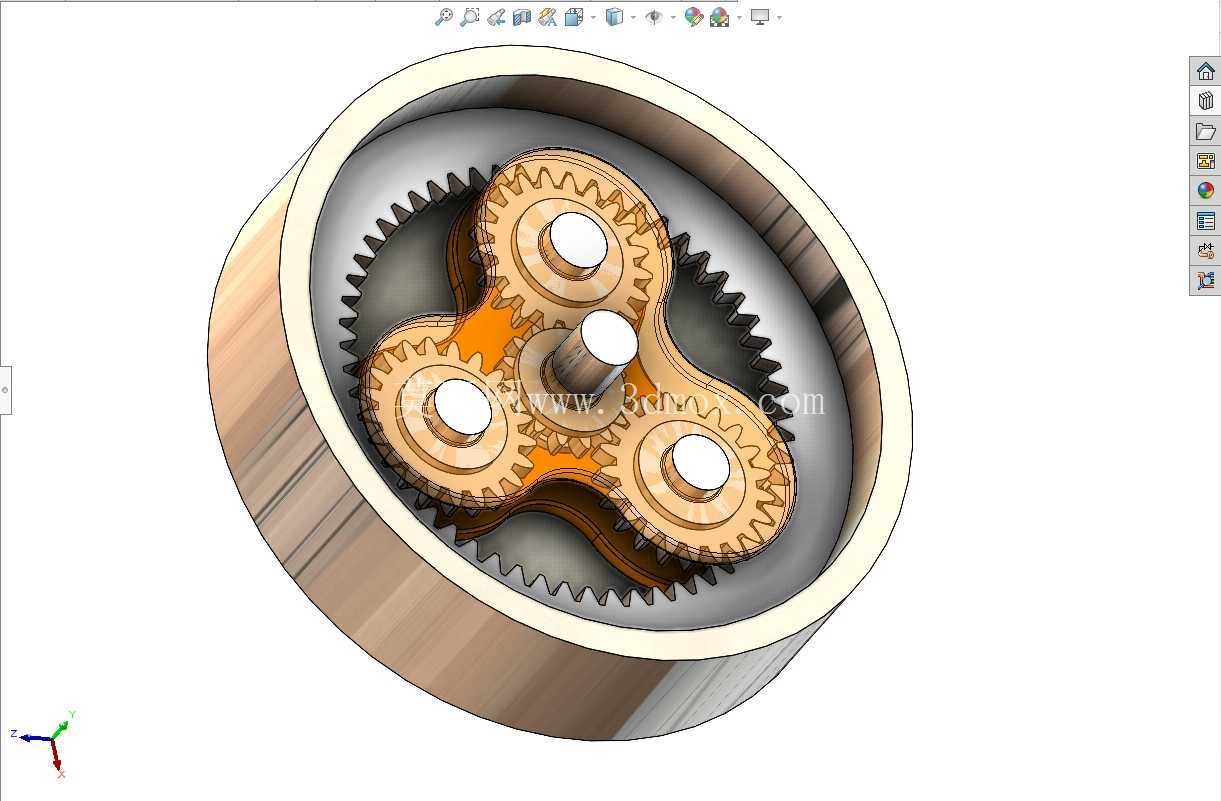Select the outer ring gear housing
1221x801 pixels.
click(560, 392)
